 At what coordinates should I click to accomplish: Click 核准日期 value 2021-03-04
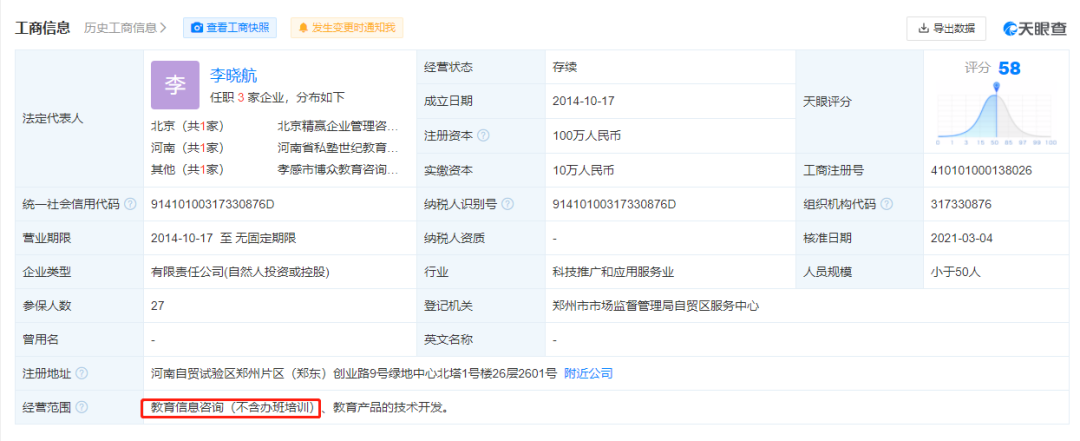(962, 238)
